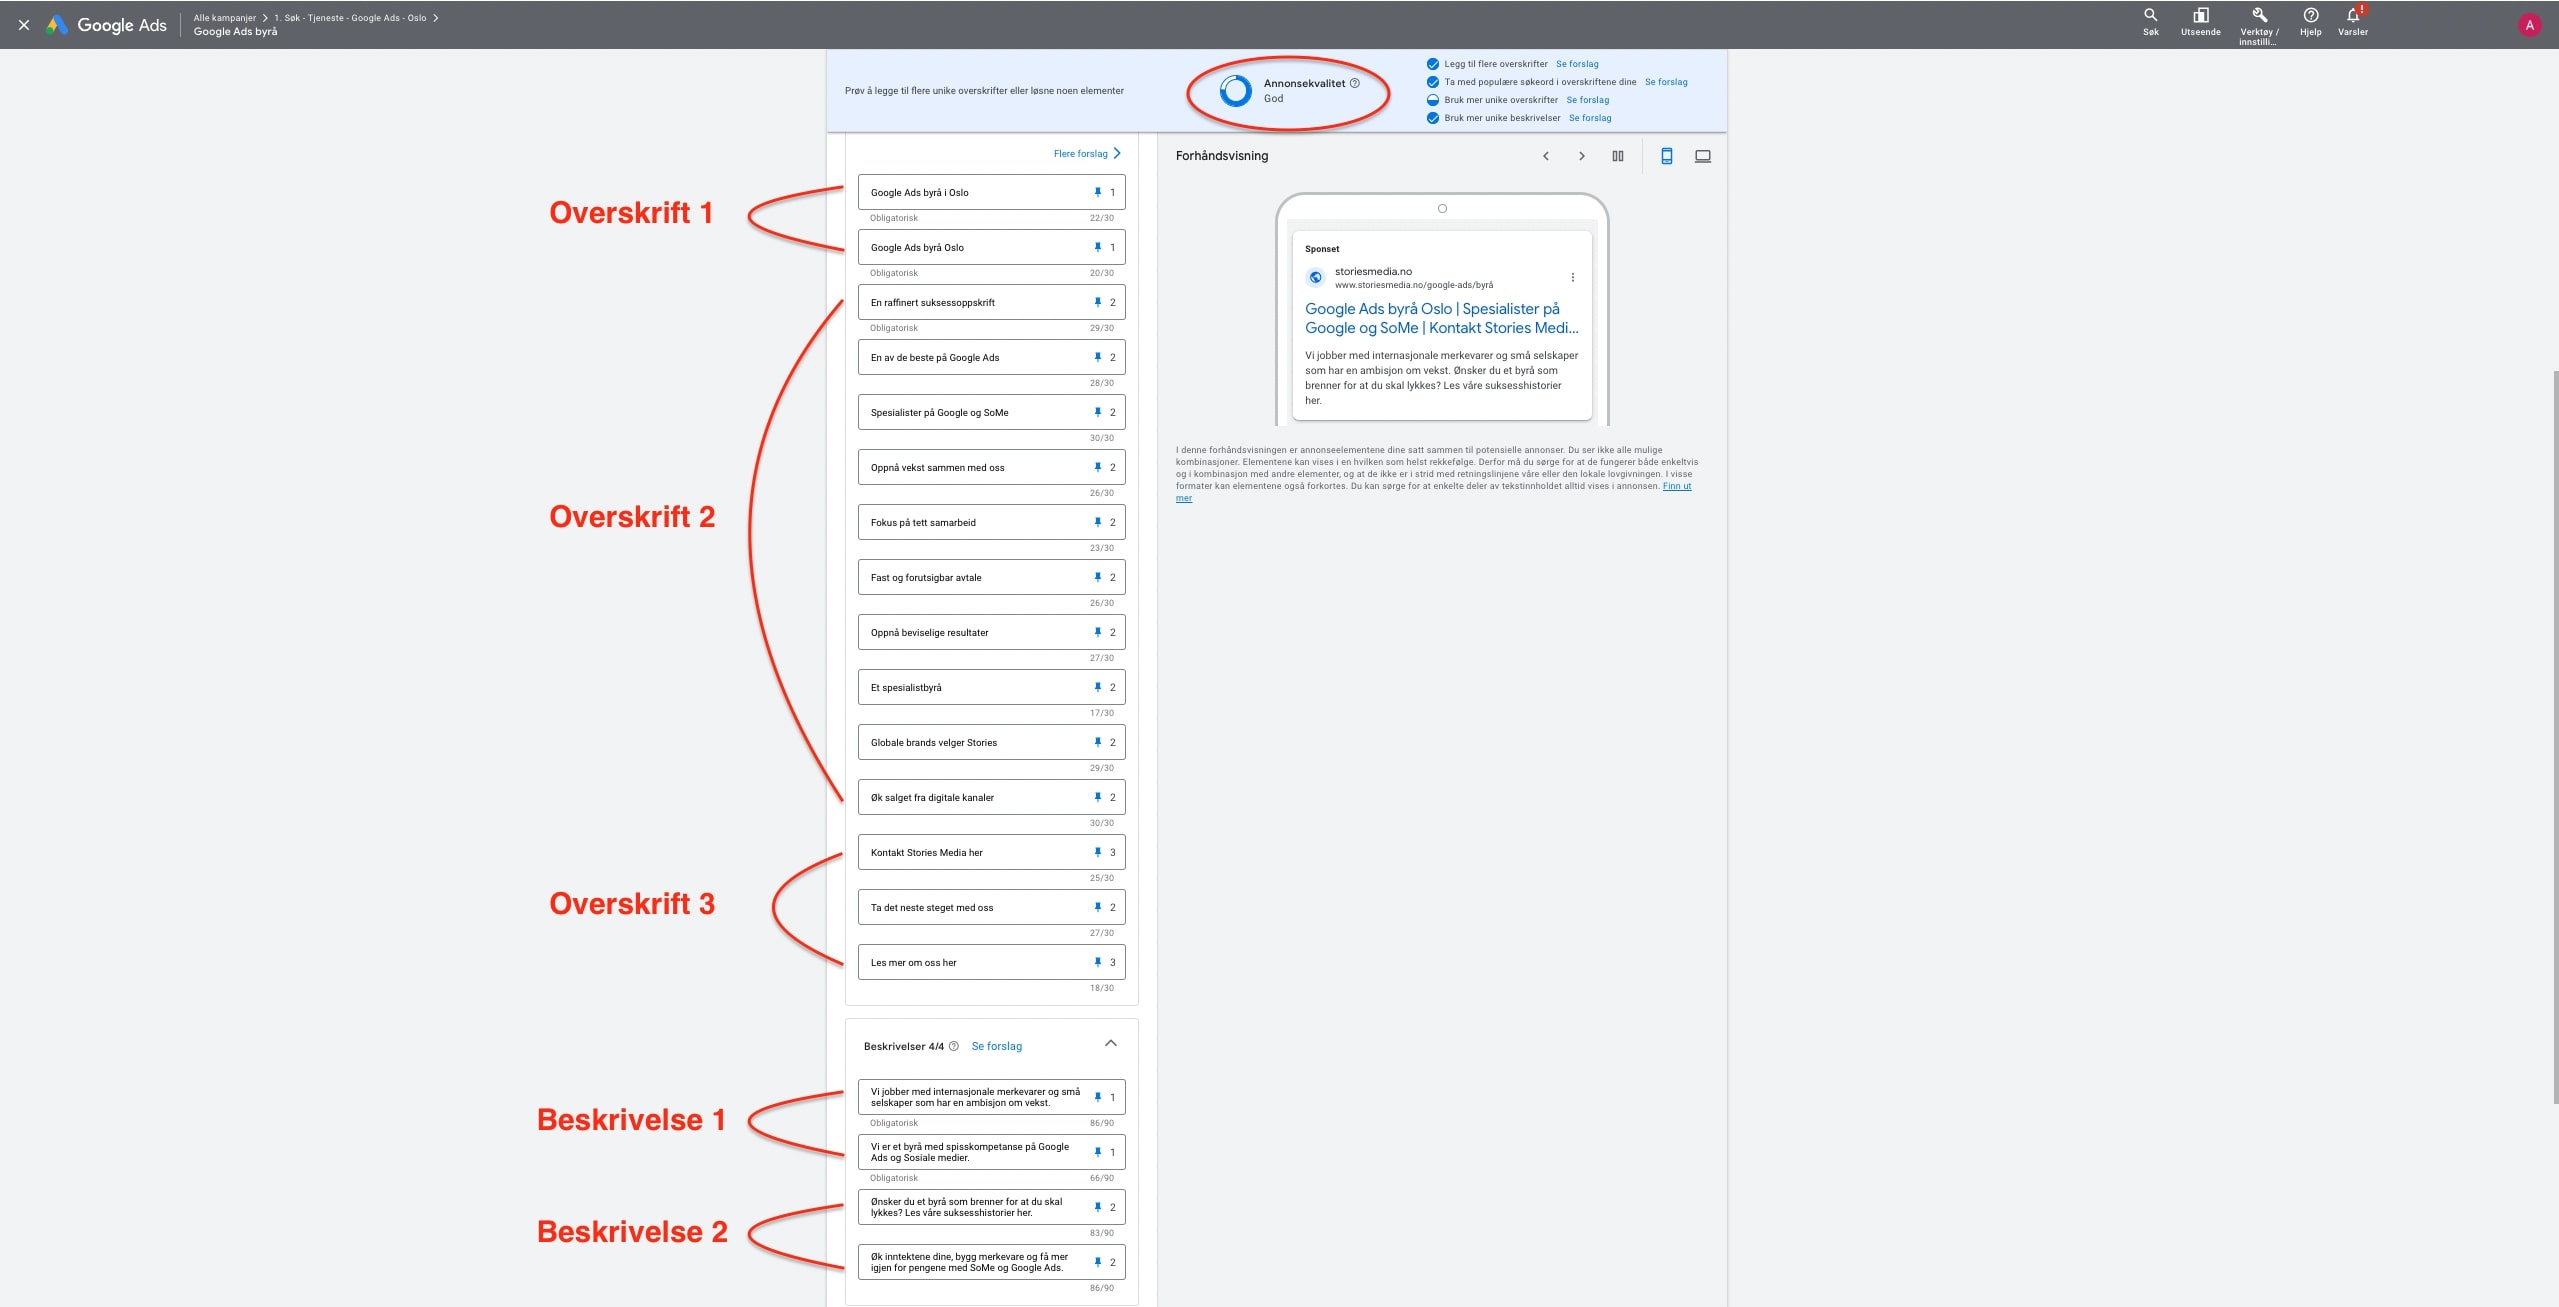Switch preview to mobile device icon
2559x1307 pixels.
(x=1666, y=156)
